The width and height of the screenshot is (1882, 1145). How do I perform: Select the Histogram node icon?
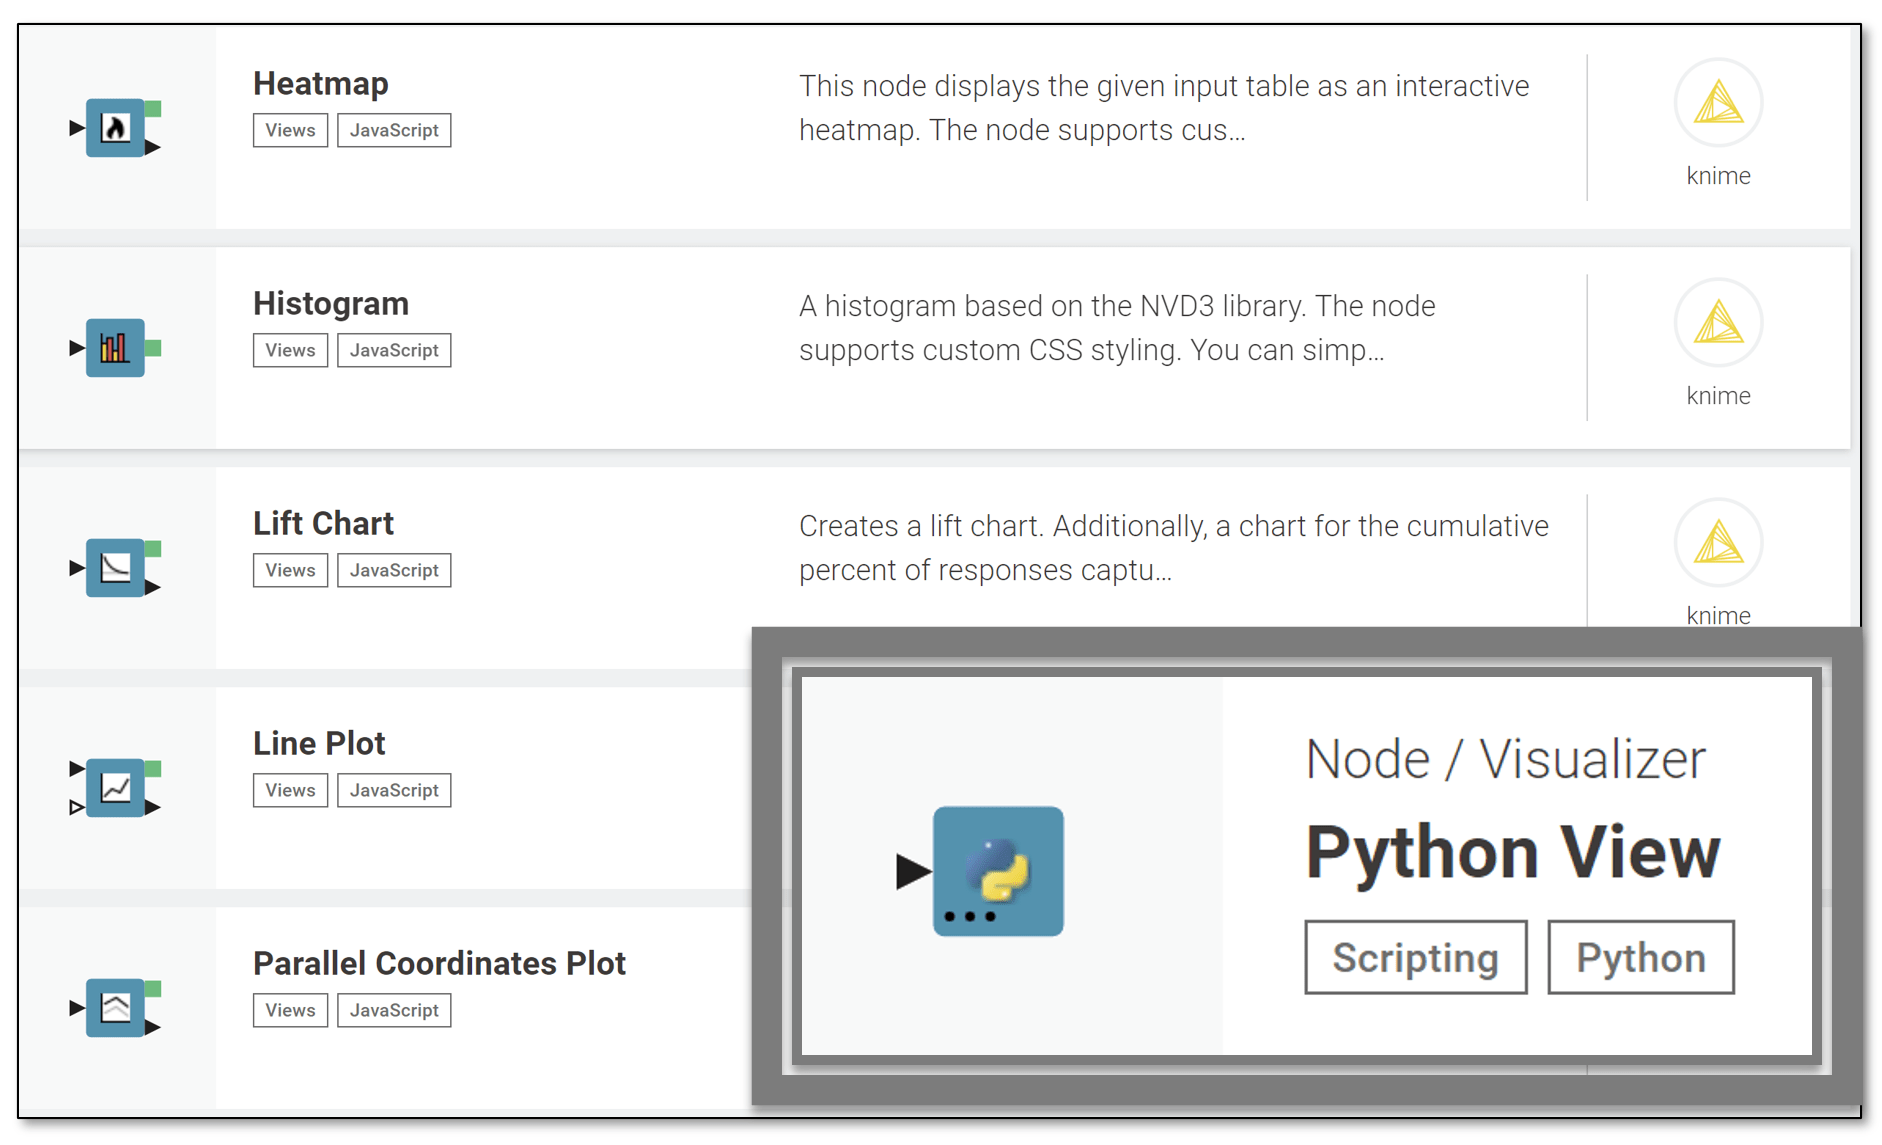(x=115, y=348)
